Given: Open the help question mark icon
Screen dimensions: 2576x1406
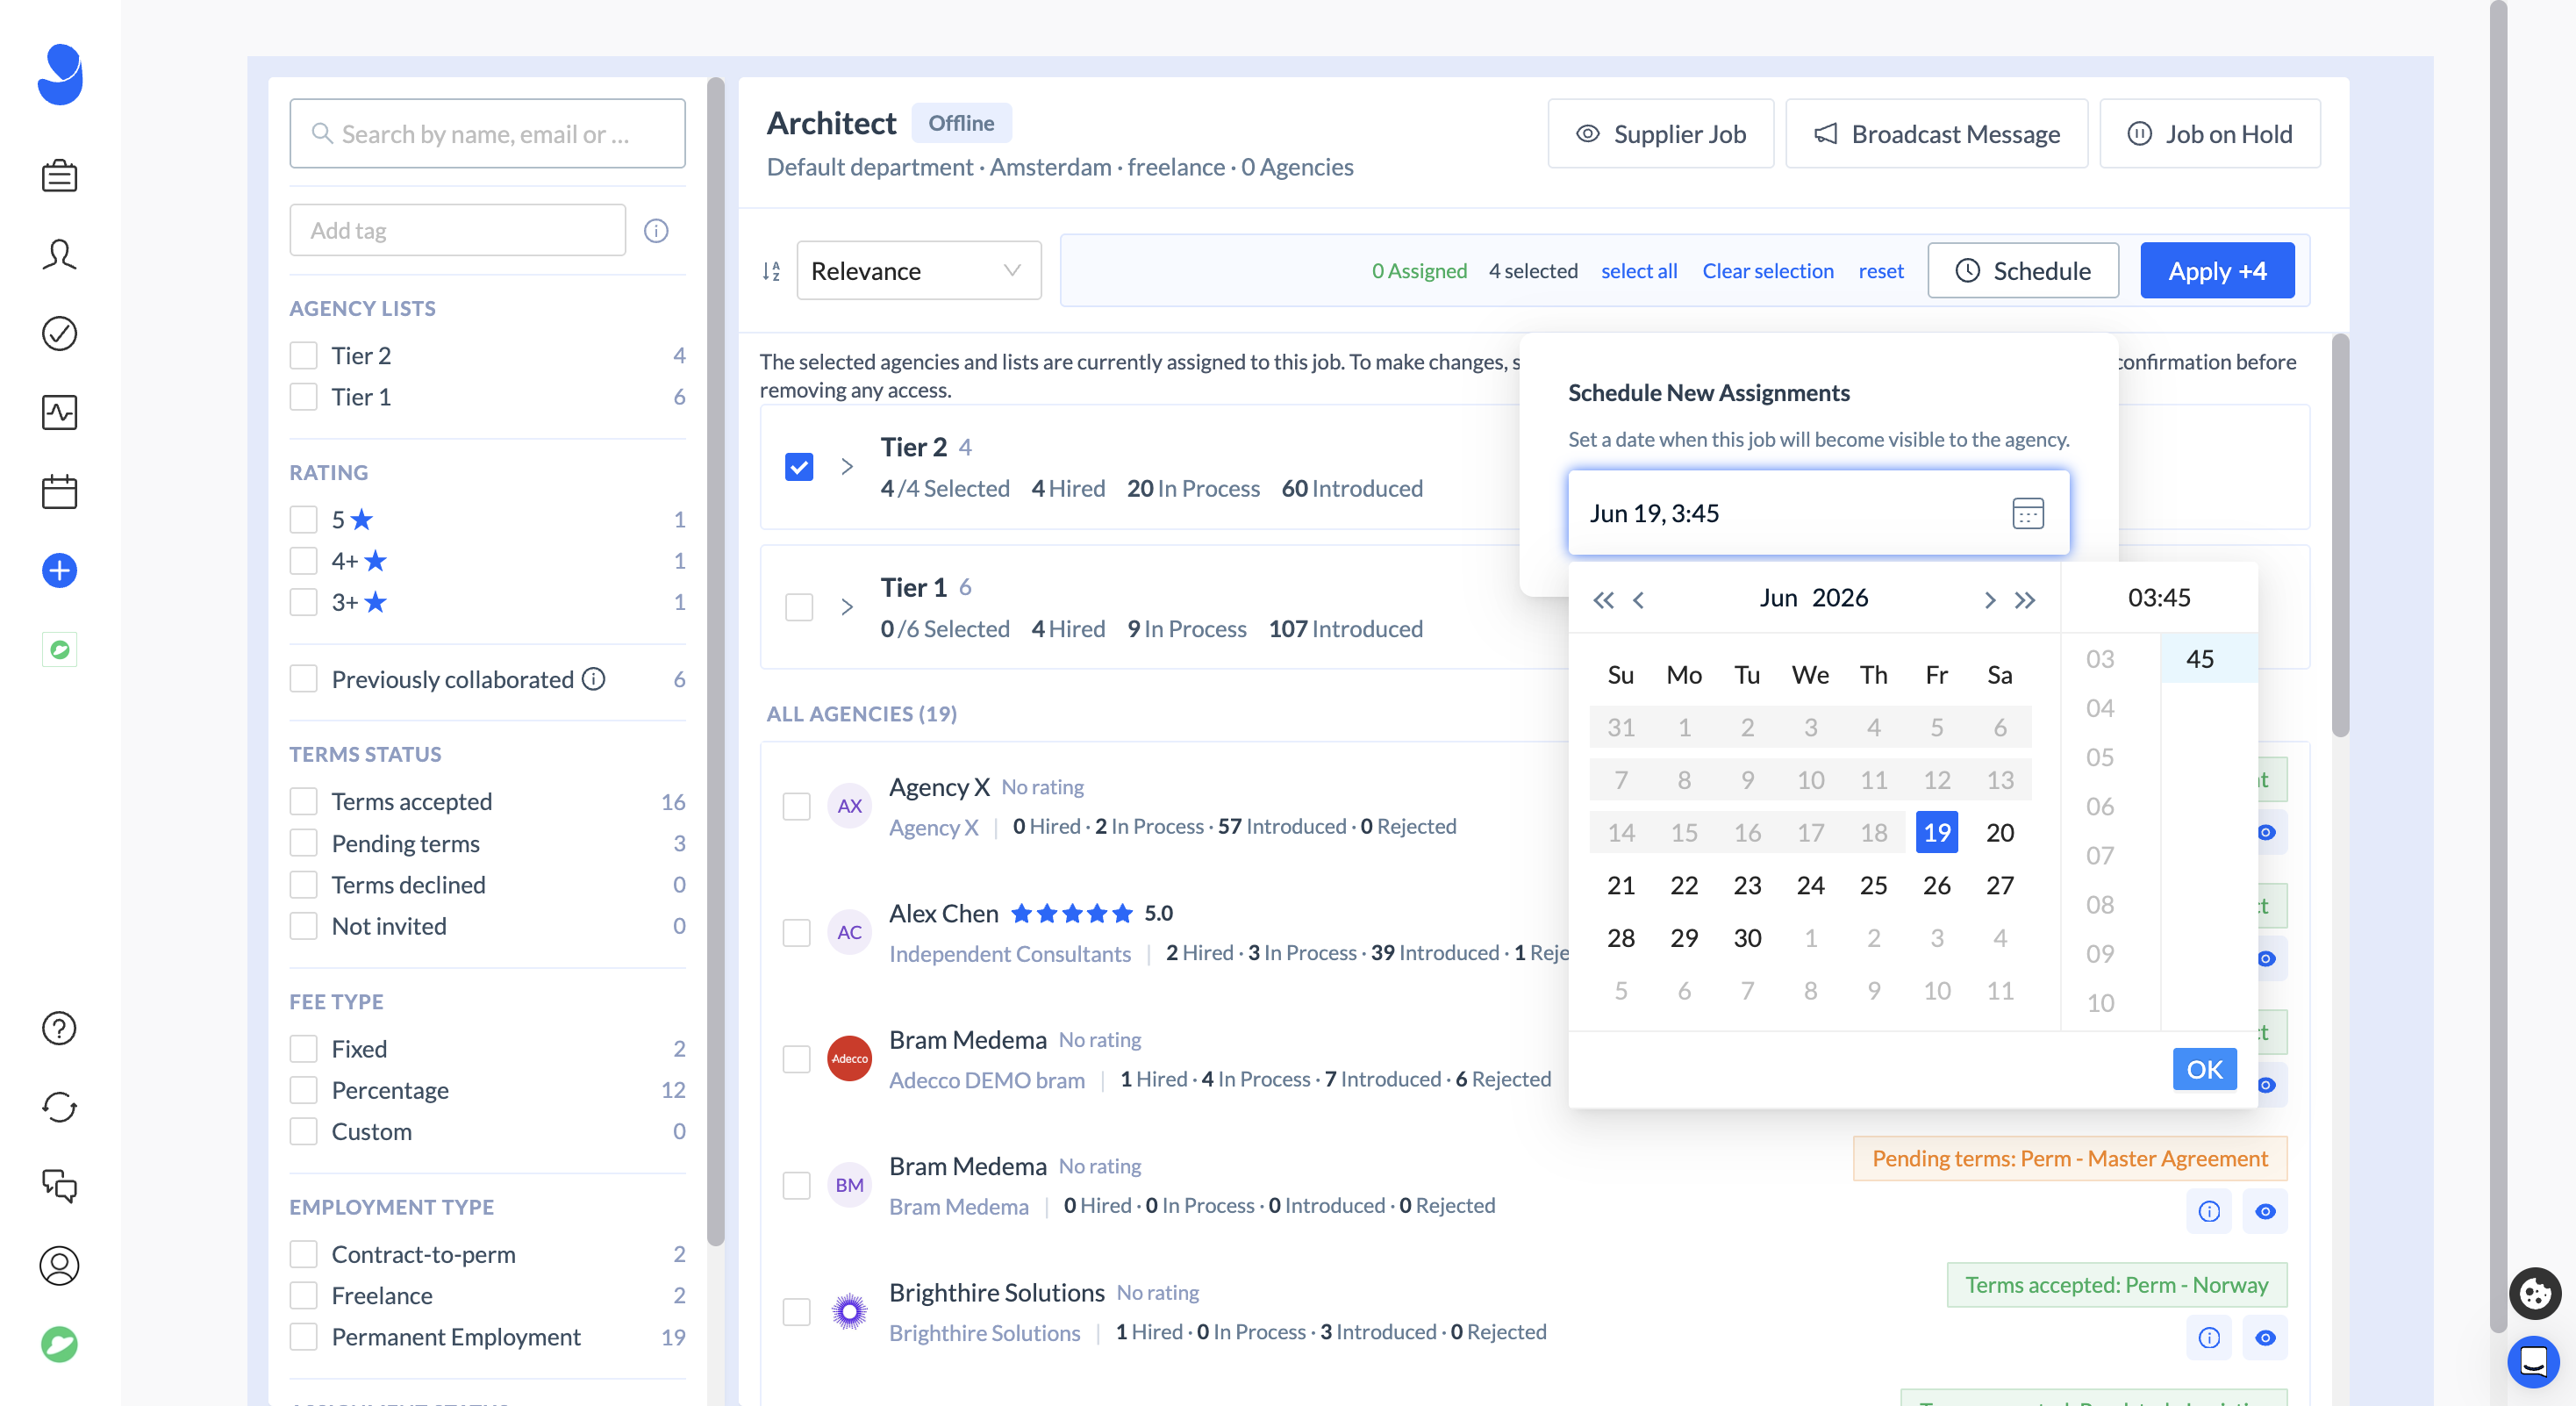Looking at the screenshot, I should (59, 1028).
